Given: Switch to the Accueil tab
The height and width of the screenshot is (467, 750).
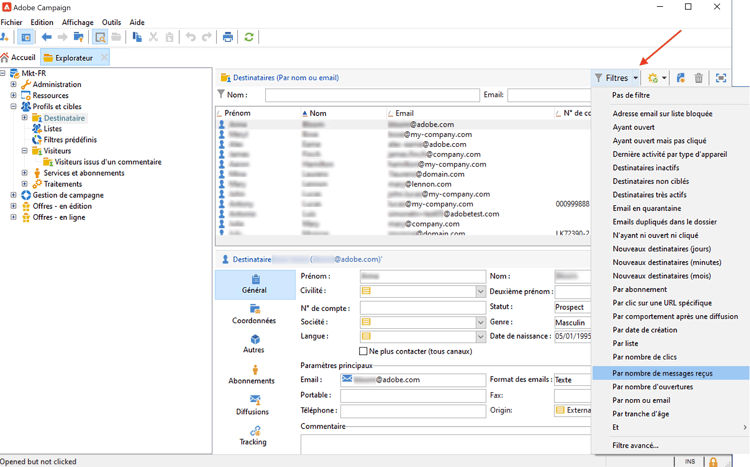Looking at the screenshot, I should (18, 58).
